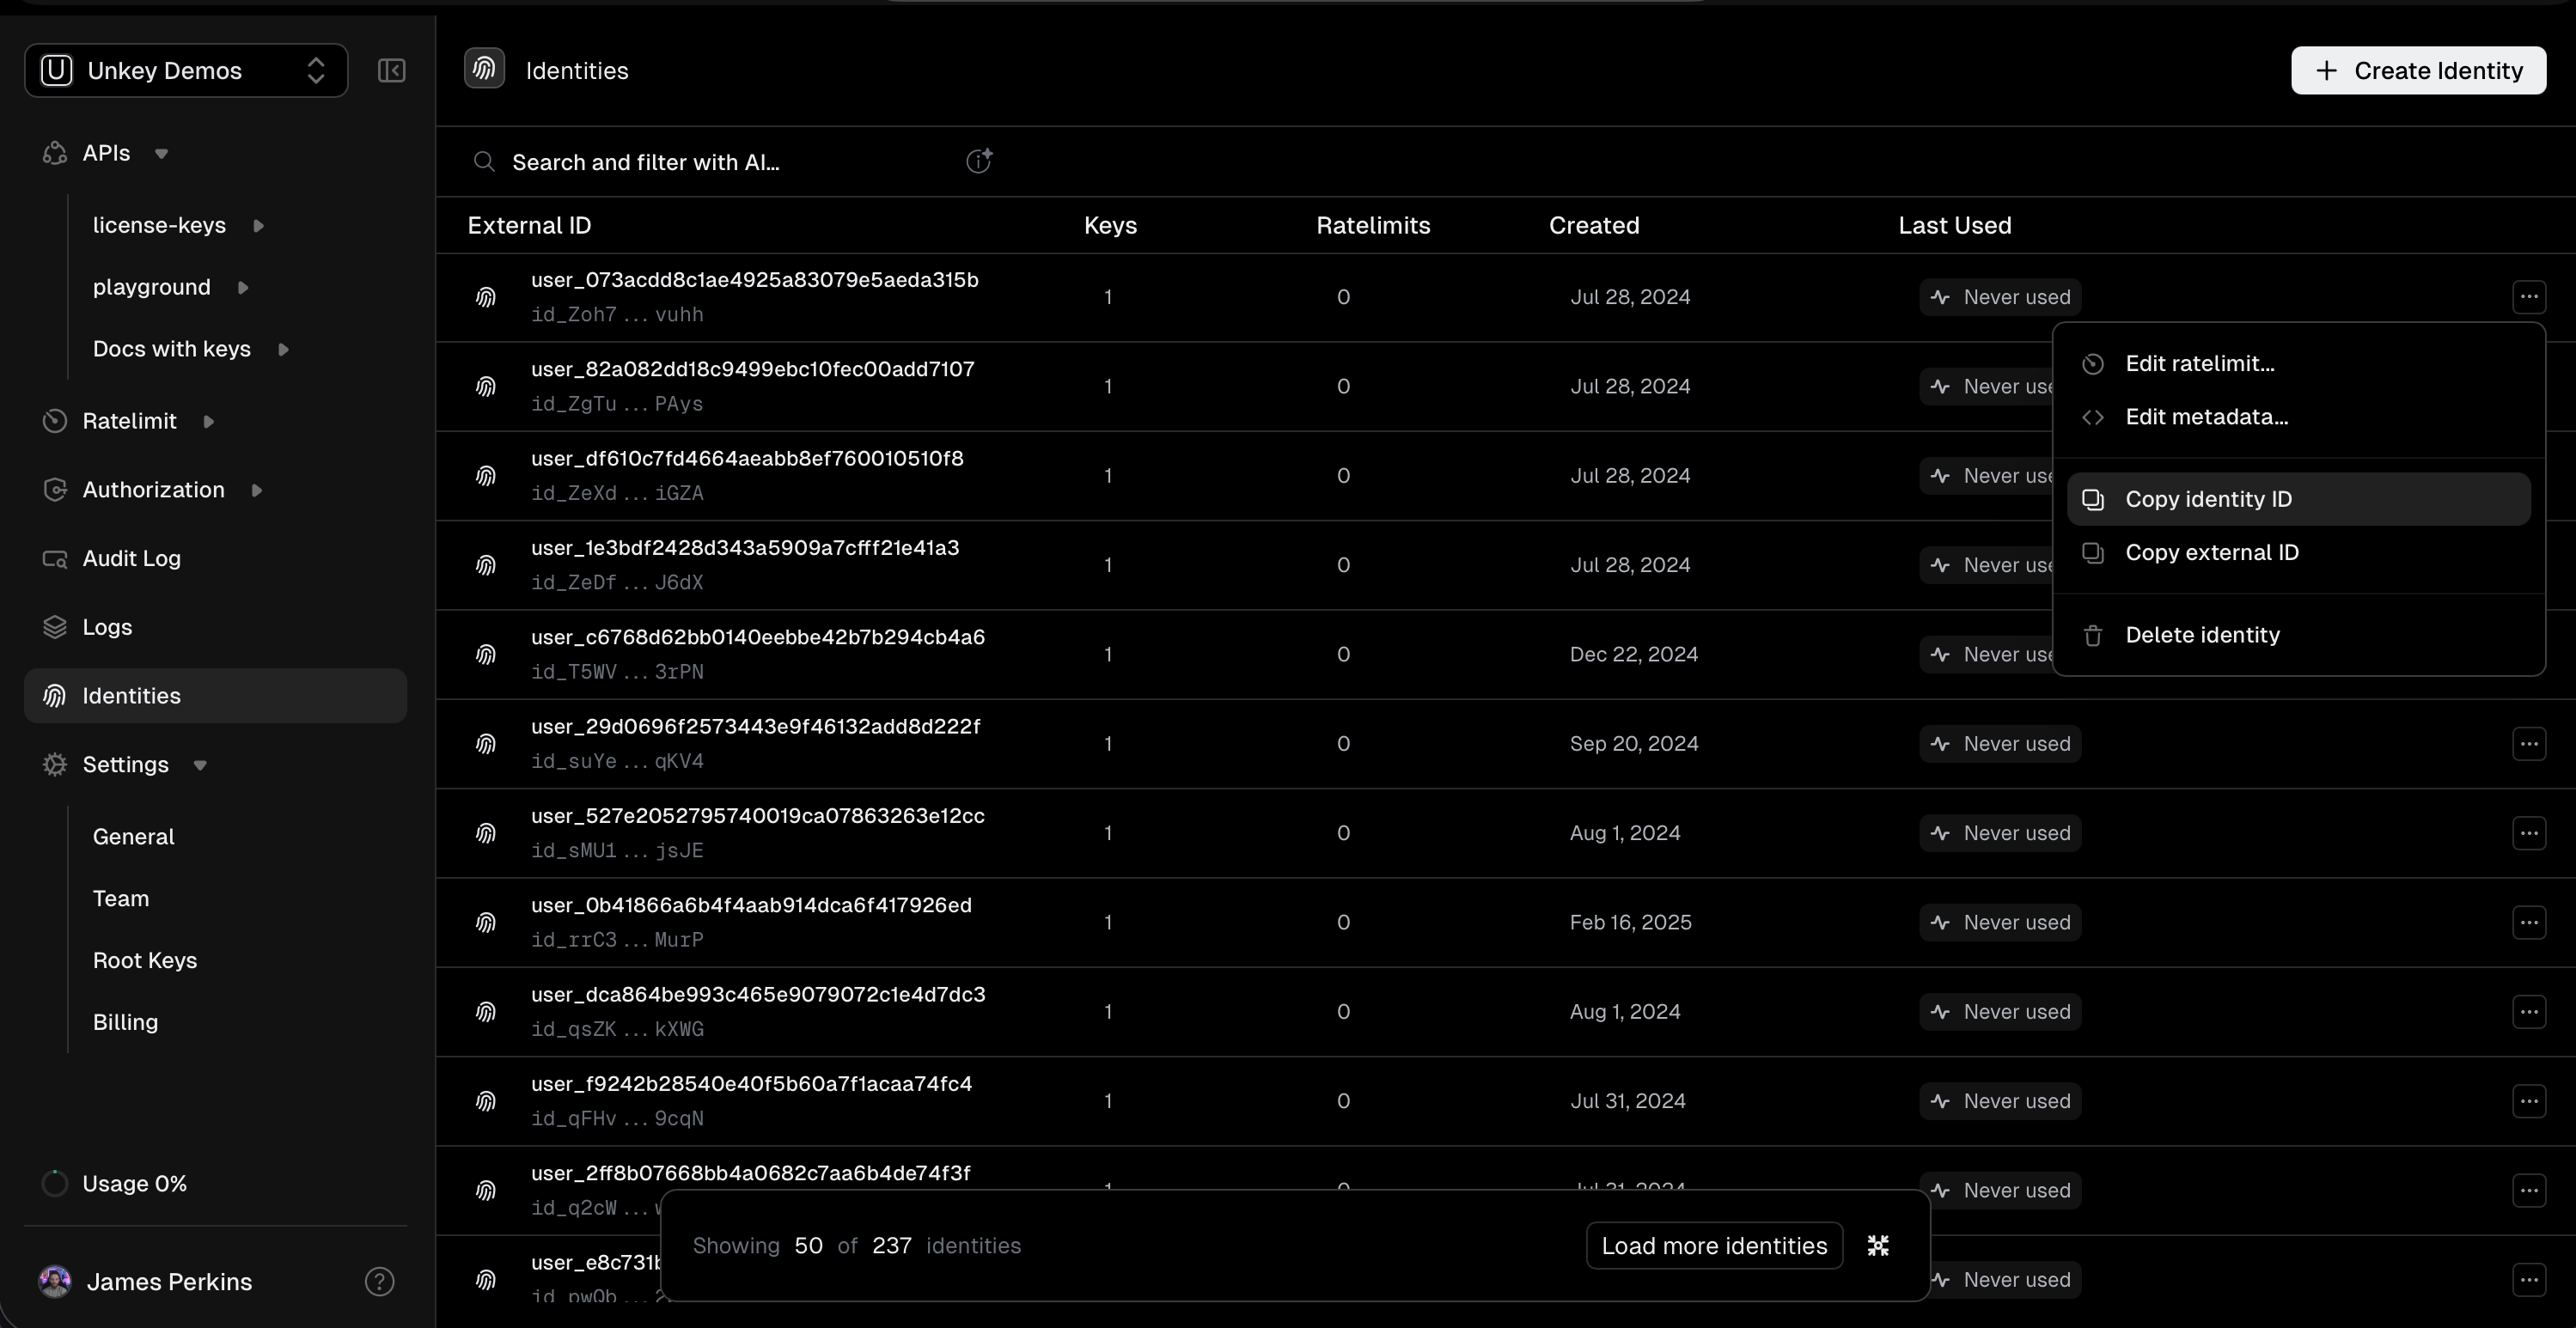Click the Ratelimit clock icon

(x=55, y=420)
